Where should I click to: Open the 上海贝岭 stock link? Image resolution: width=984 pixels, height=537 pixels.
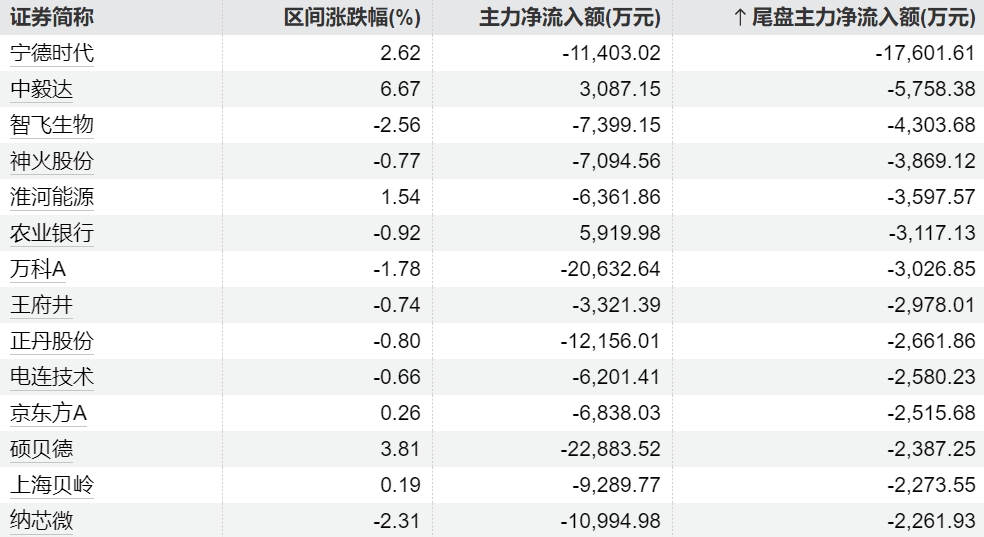(x=52, y=485)
